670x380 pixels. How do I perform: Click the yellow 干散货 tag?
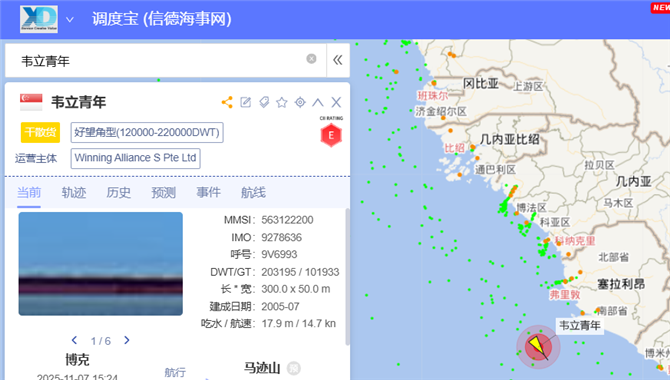[x=40, y=133]
